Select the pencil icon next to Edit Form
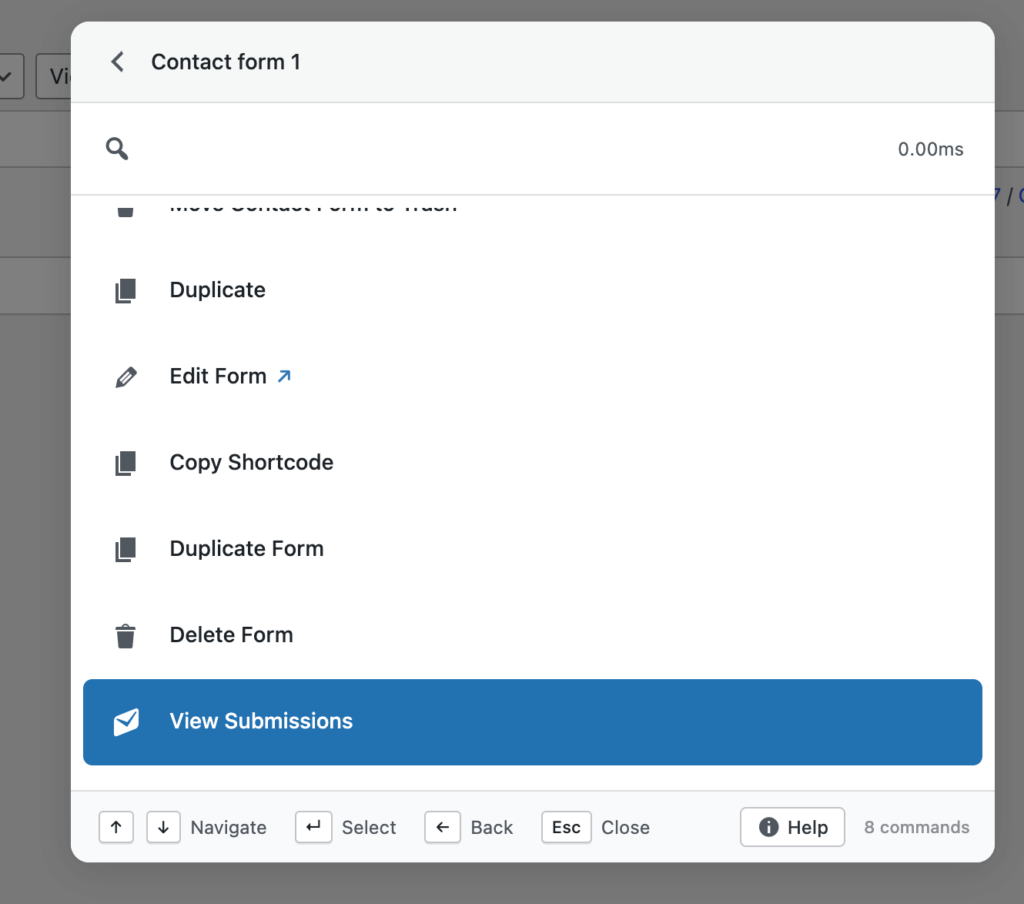This screenshot has height=904, width=1024. tap(125, 376)
